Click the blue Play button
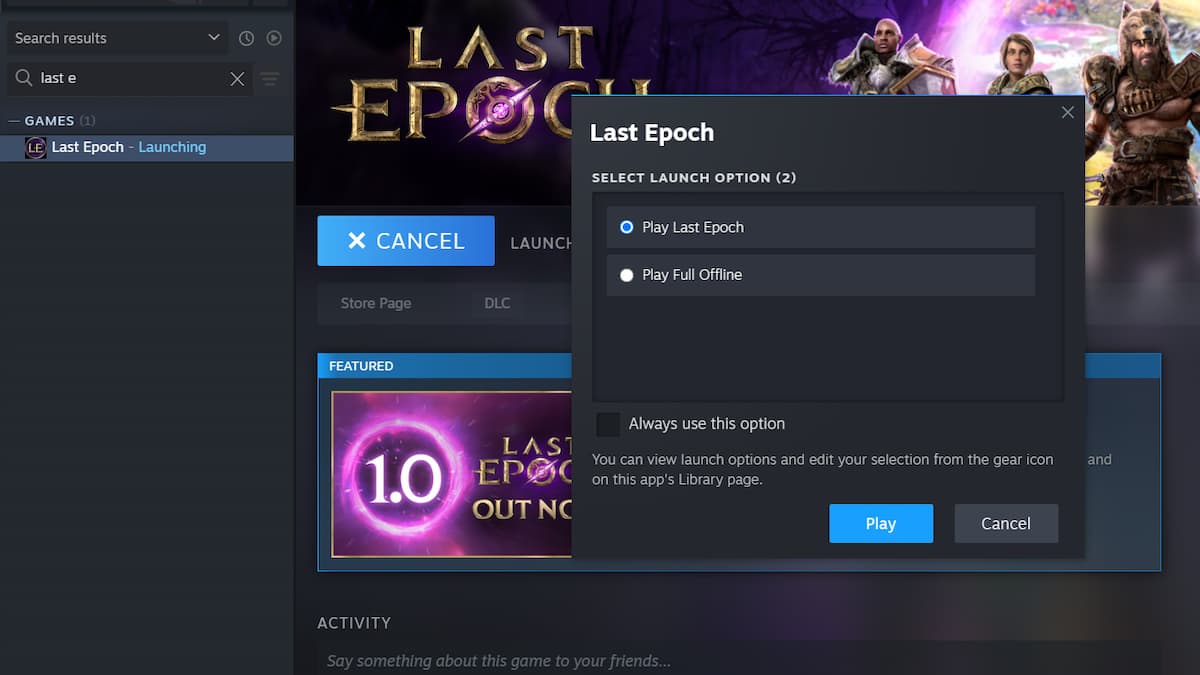 click(x=881, y=523)
